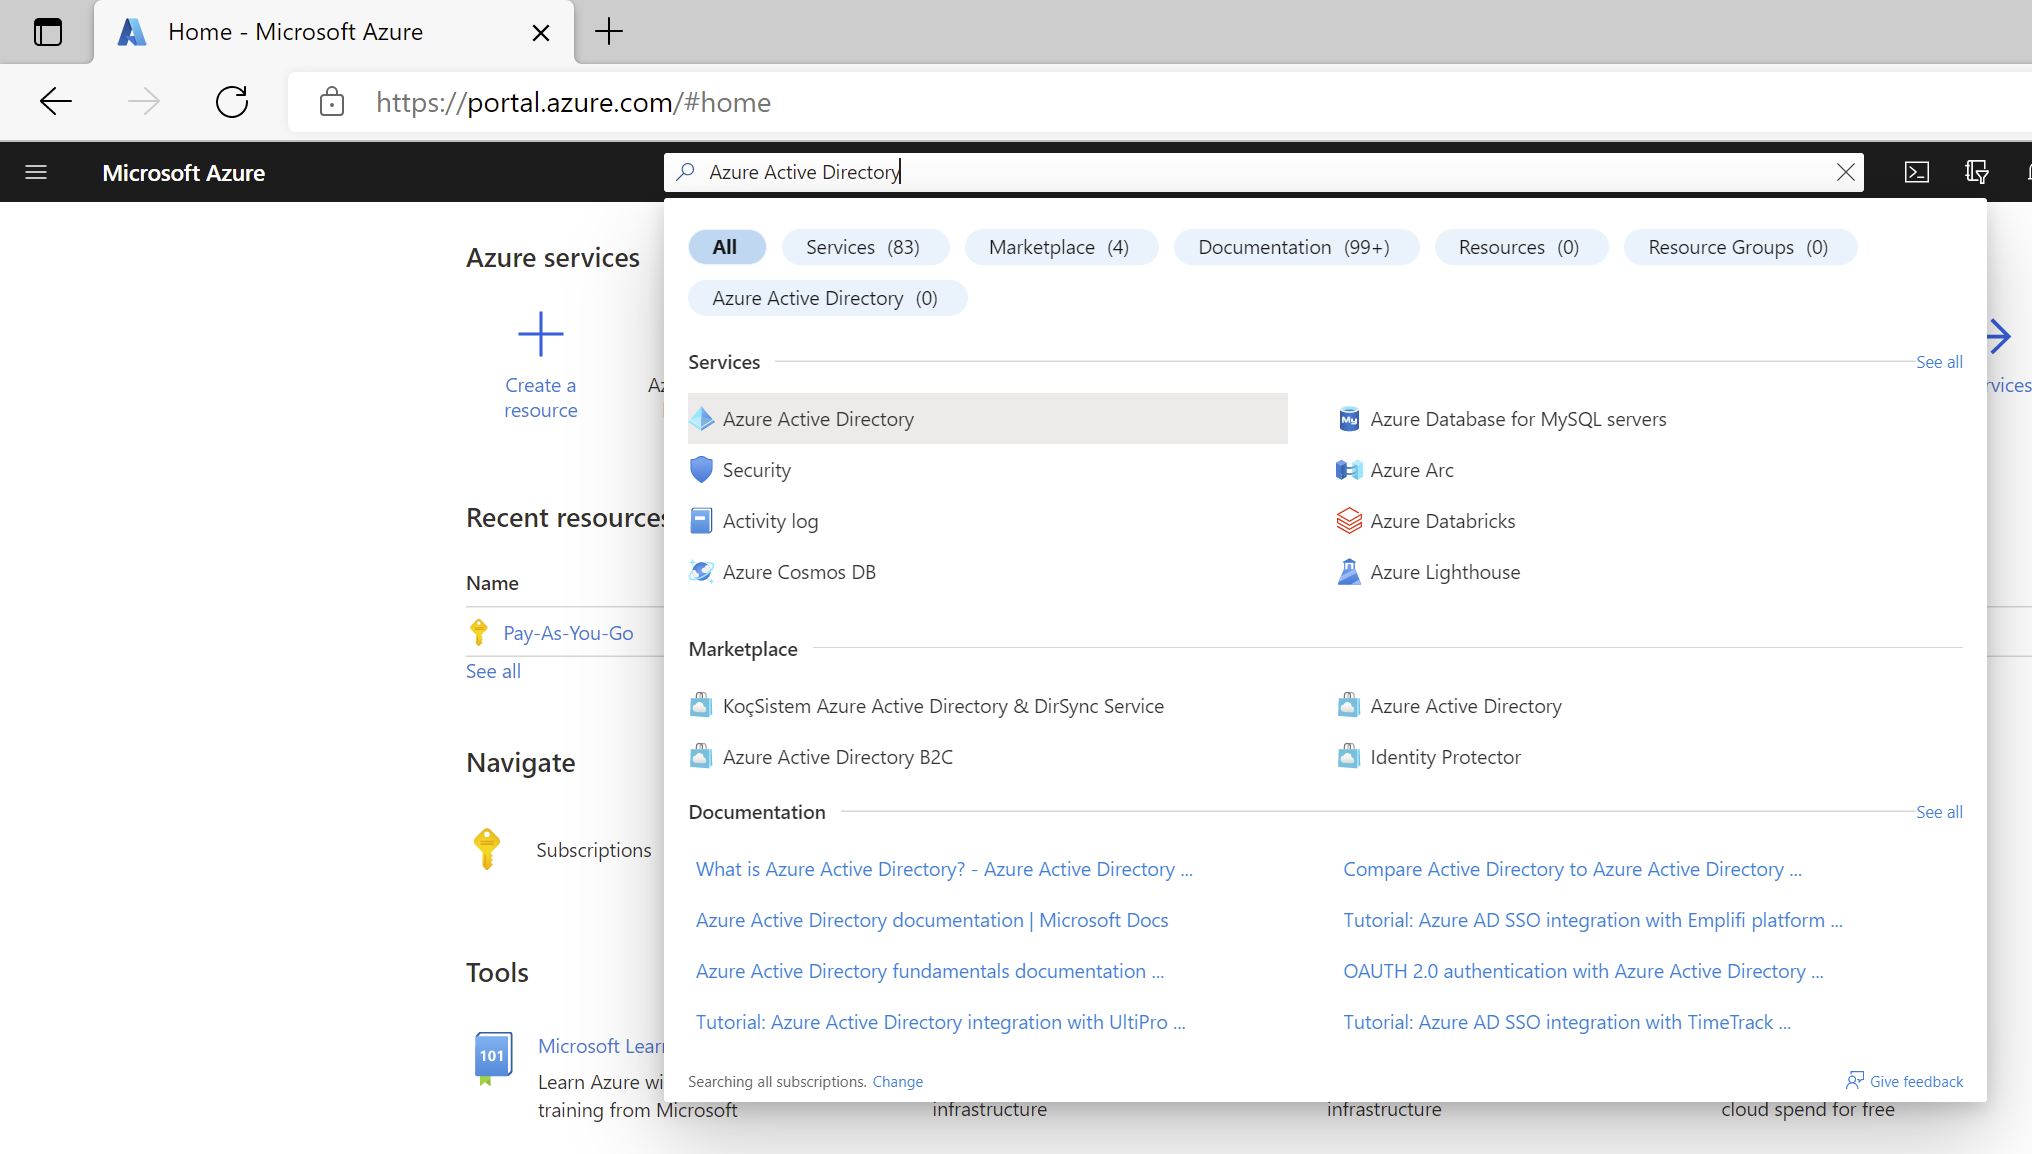Screen dimensions: 2032x1154
Task: Click the right arrow next to Azure services
Action: 1998,337
